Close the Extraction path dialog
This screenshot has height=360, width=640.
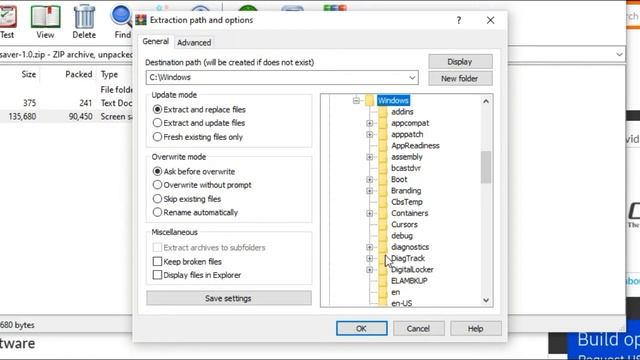point(490,20)
